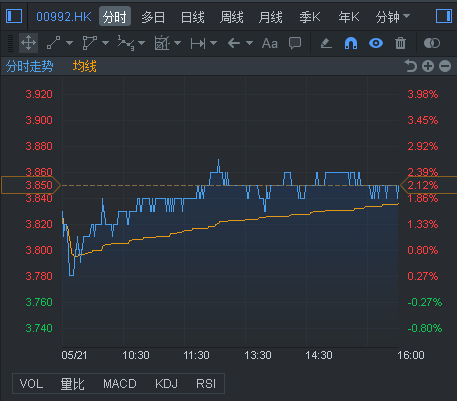The height and width of the screenshot is (401, 457).
Task: Click the 3.850 current price marker
Action: (x=31, y=185)
